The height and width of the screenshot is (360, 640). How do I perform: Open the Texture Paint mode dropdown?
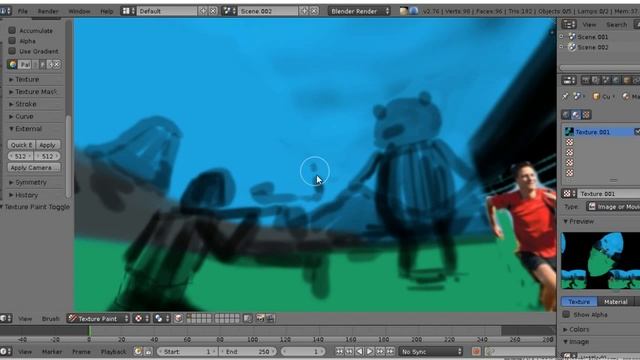(x=98, y=318)
